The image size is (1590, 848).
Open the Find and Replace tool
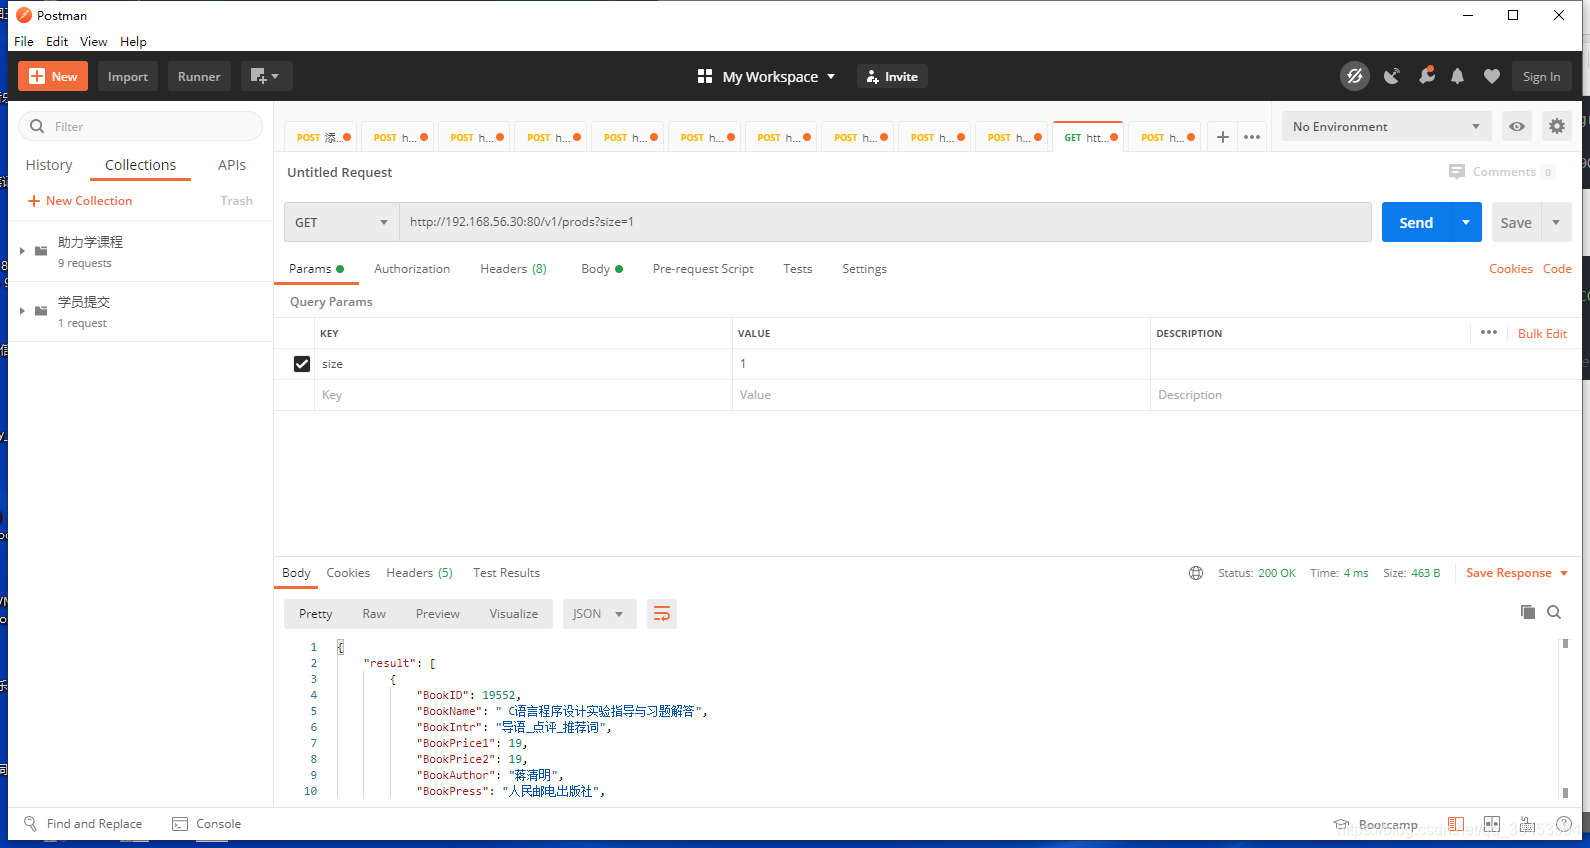[83, 824]
